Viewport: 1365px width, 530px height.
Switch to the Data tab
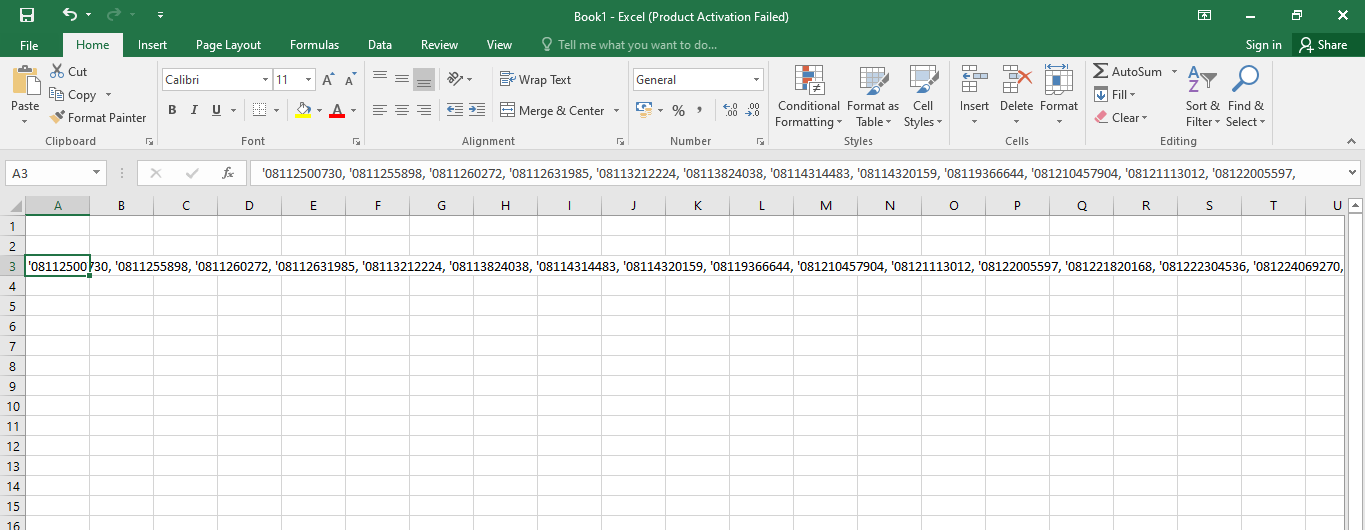(x=379, y=45)
